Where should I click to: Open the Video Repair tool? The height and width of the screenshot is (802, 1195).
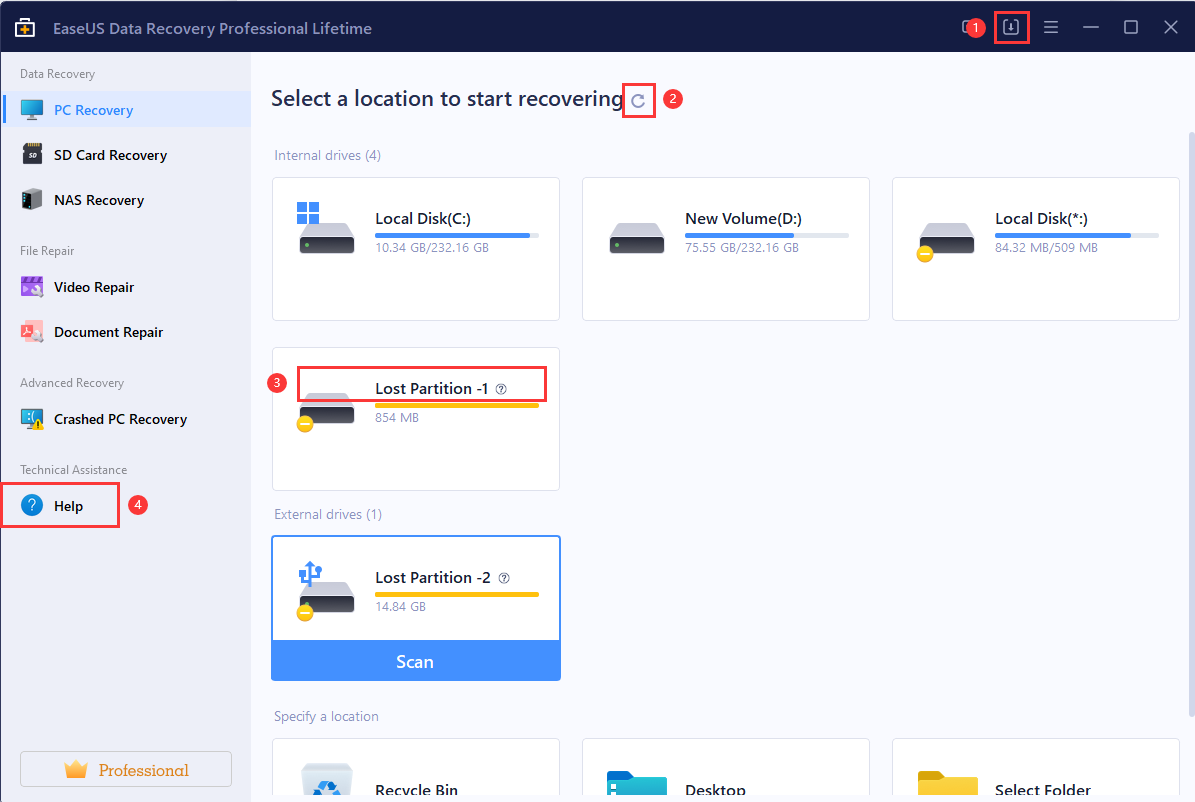(x=93, y=287)
